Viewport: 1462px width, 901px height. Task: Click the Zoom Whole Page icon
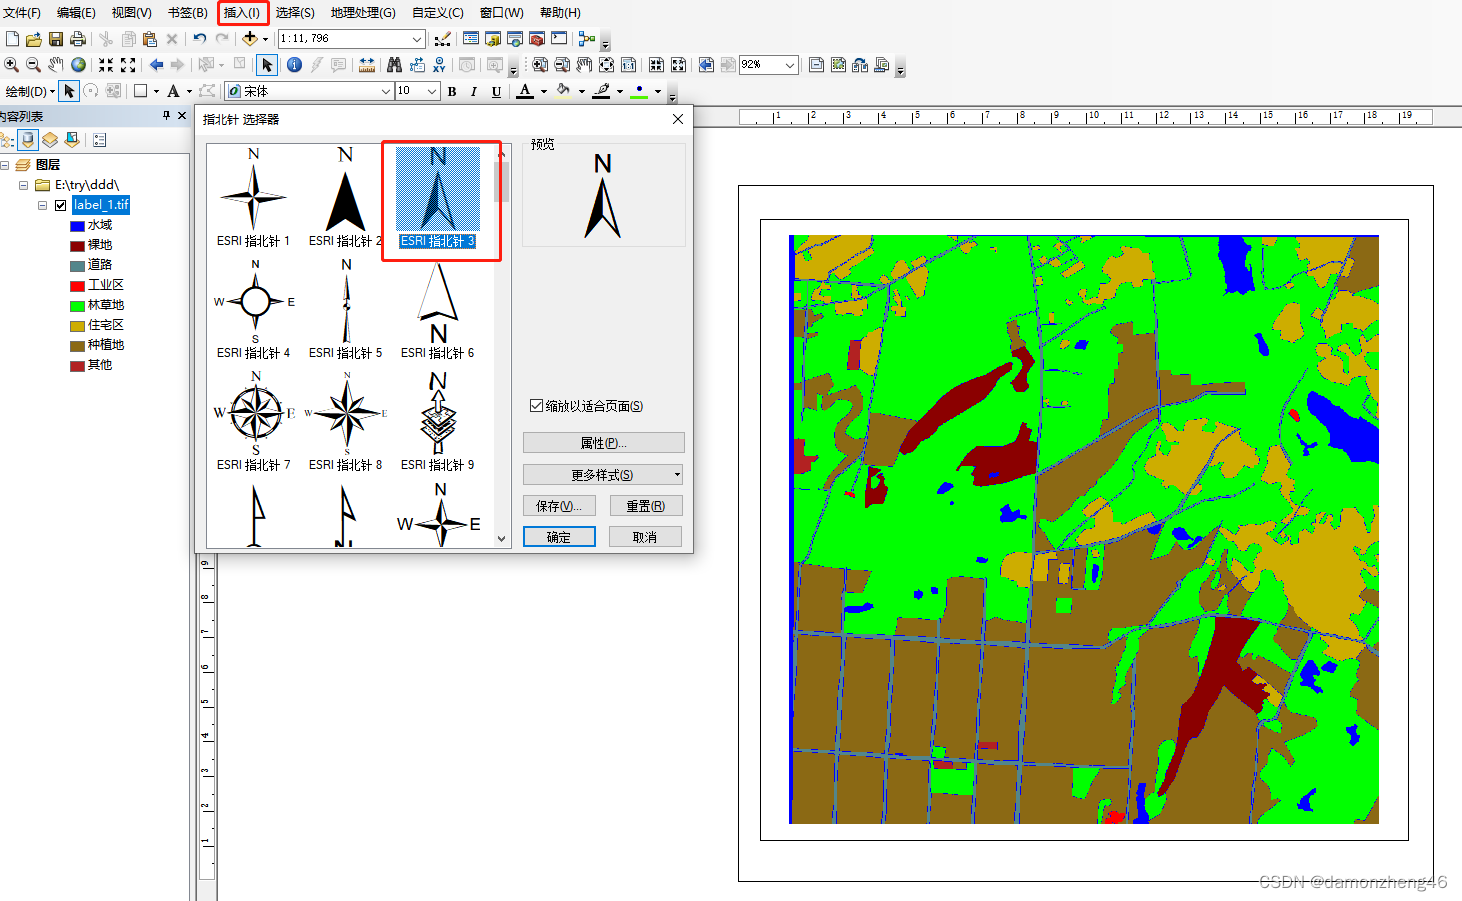606,65
